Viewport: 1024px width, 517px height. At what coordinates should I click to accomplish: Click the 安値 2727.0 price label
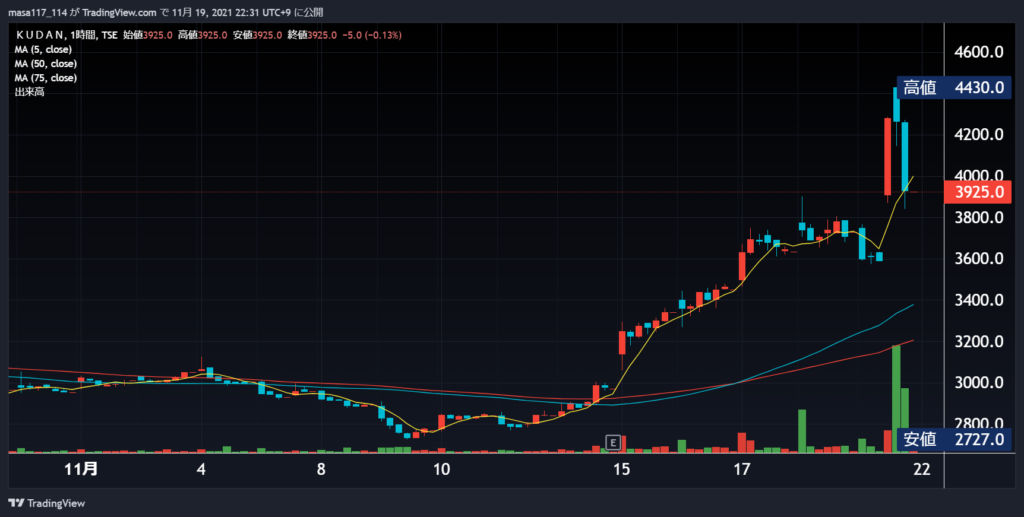coord(953,439)
